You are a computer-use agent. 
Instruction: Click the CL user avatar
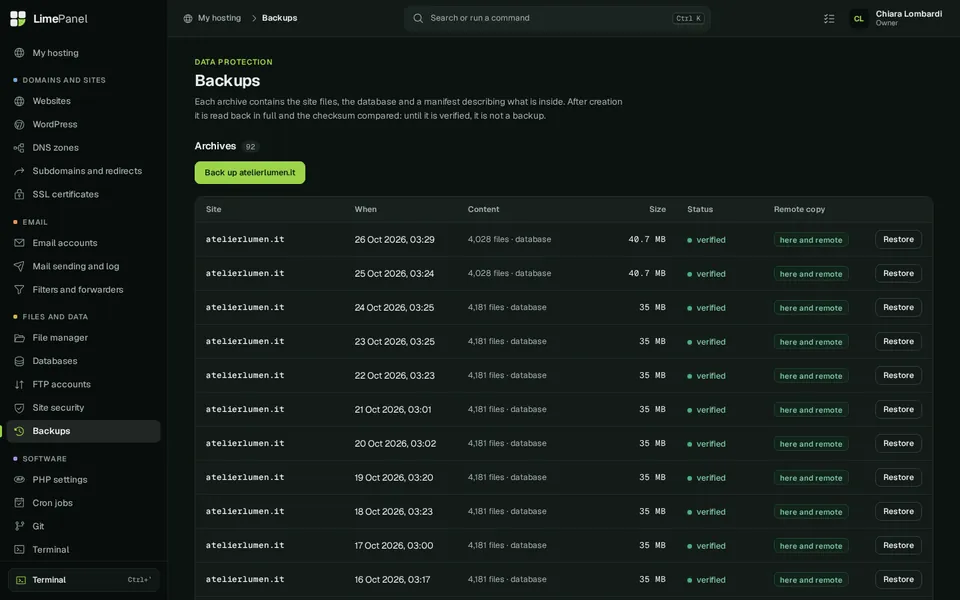tap(859, 19)
